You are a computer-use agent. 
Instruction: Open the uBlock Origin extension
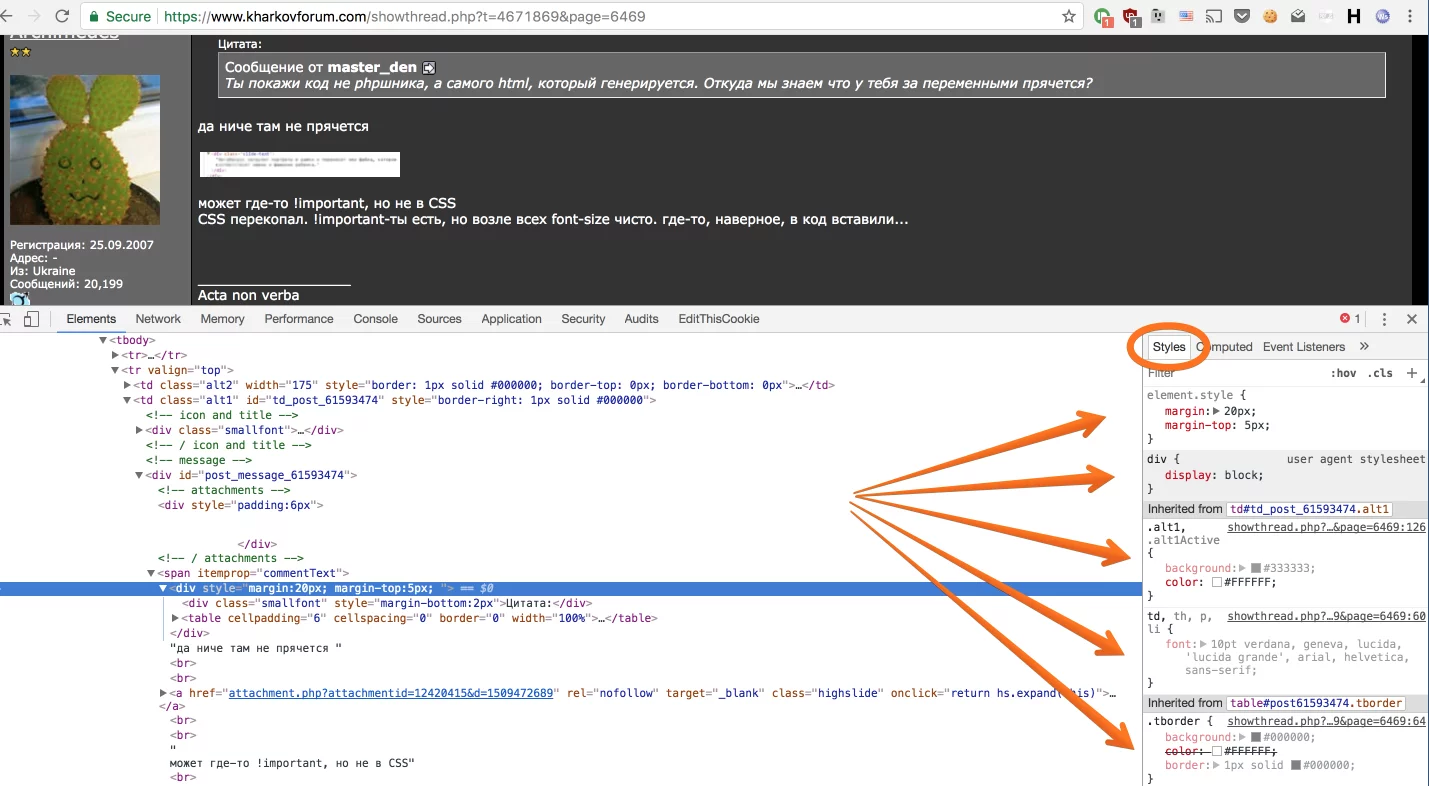(x=1130, y=16)
